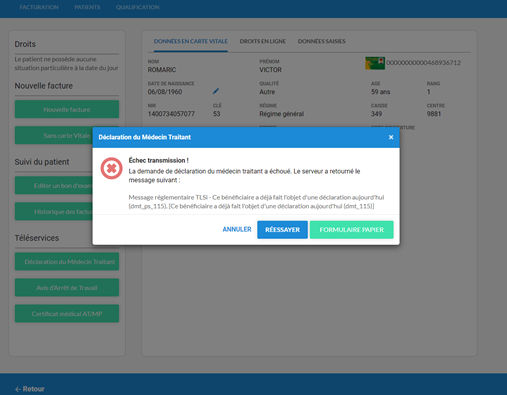Choose the FORMULAIRE PAPIER button
This screenshot has height=395, width=507.
tap(351, 230)
